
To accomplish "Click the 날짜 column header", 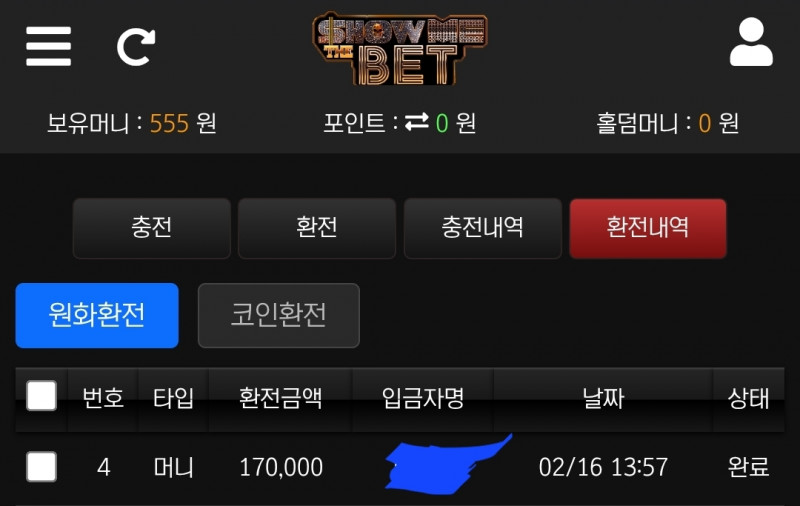I will pos(603,398).
